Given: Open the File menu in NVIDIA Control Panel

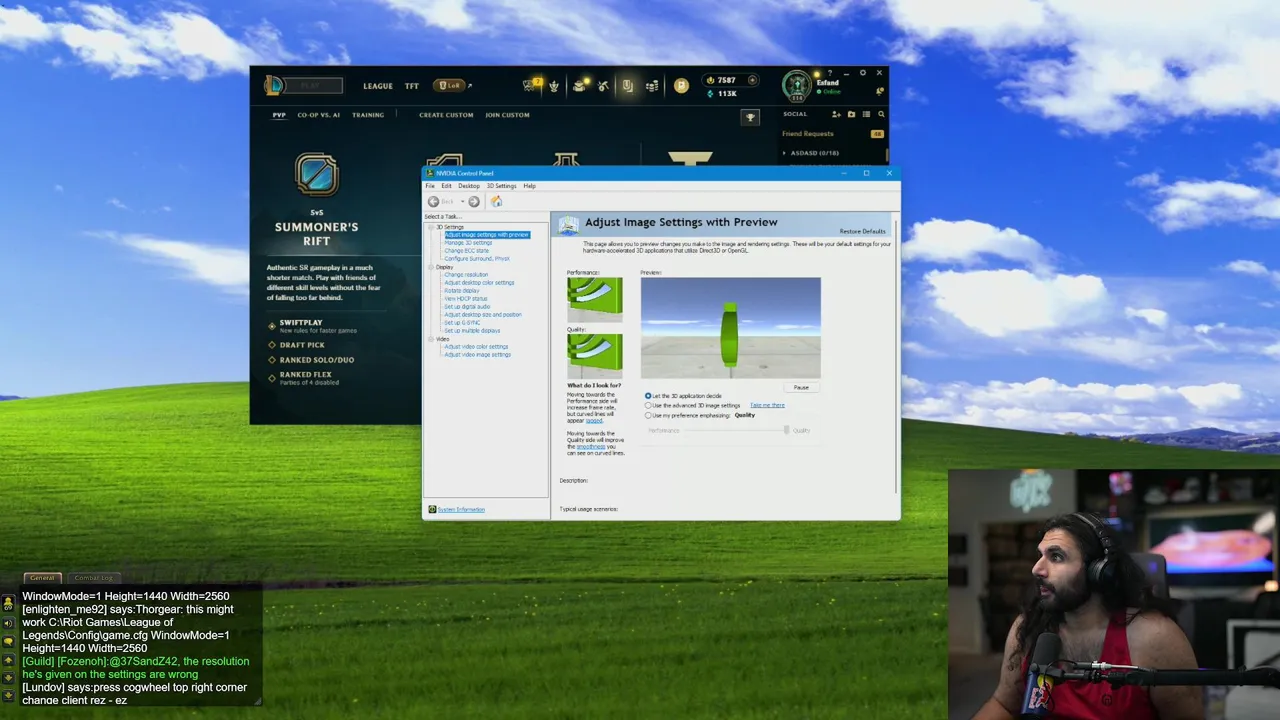Looking at the screenshot, I should pos(430,186).
